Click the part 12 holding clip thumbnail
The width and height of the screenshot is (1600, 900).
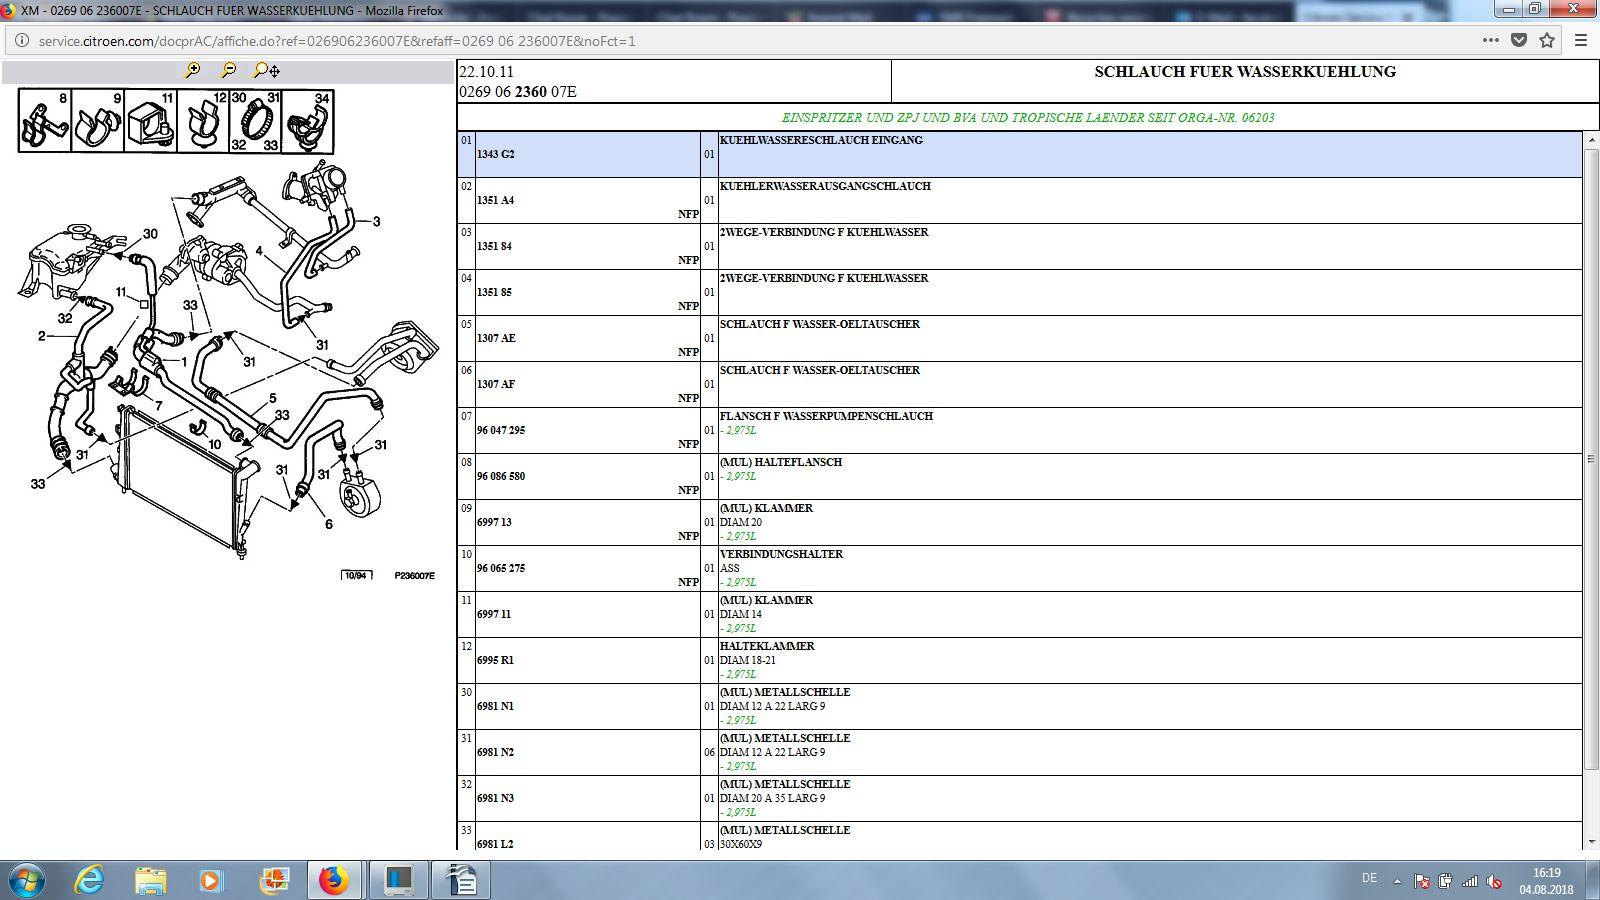pos(204,121)
